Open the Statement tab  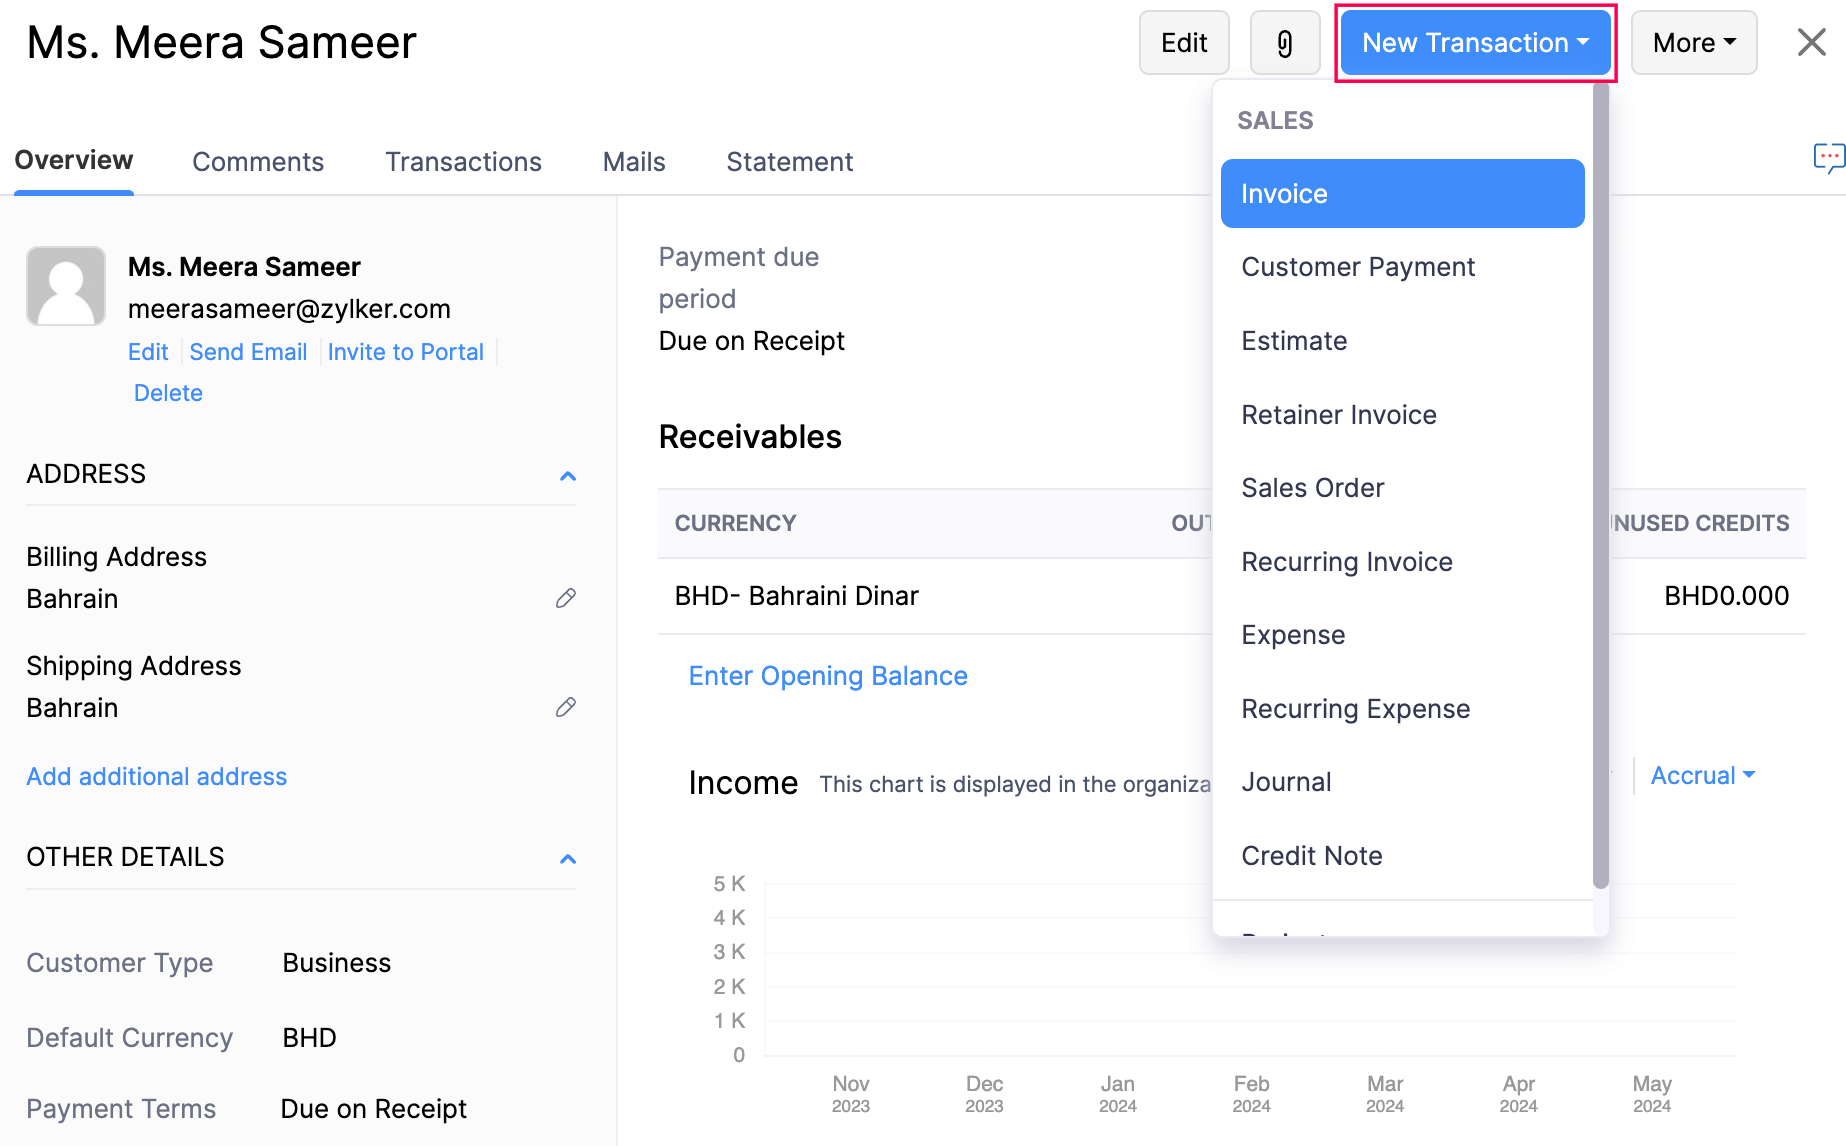pyautogui.click(x=789, y=162)
